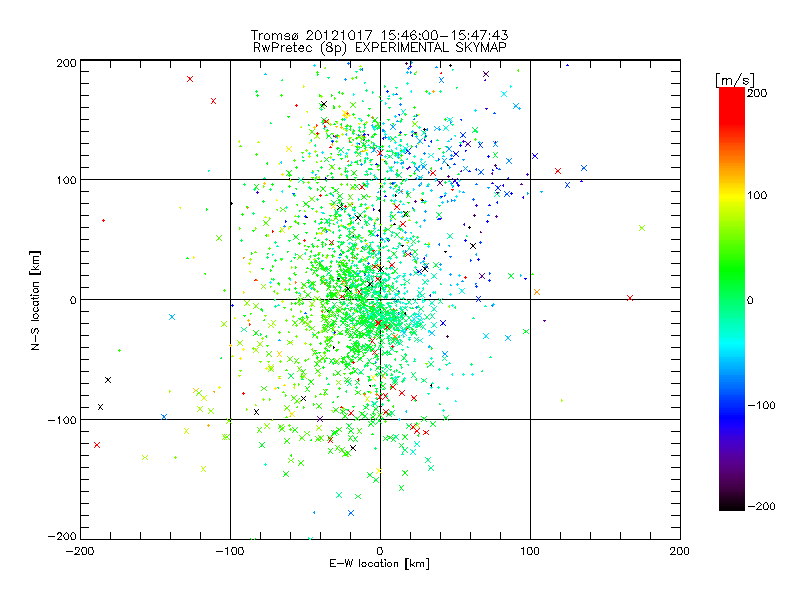The height and width of the screenshot is (600, 800).
Task: Click the isolated red X marker past E-W 150 km
Action: pyautogui.click(x=630, y=298)
